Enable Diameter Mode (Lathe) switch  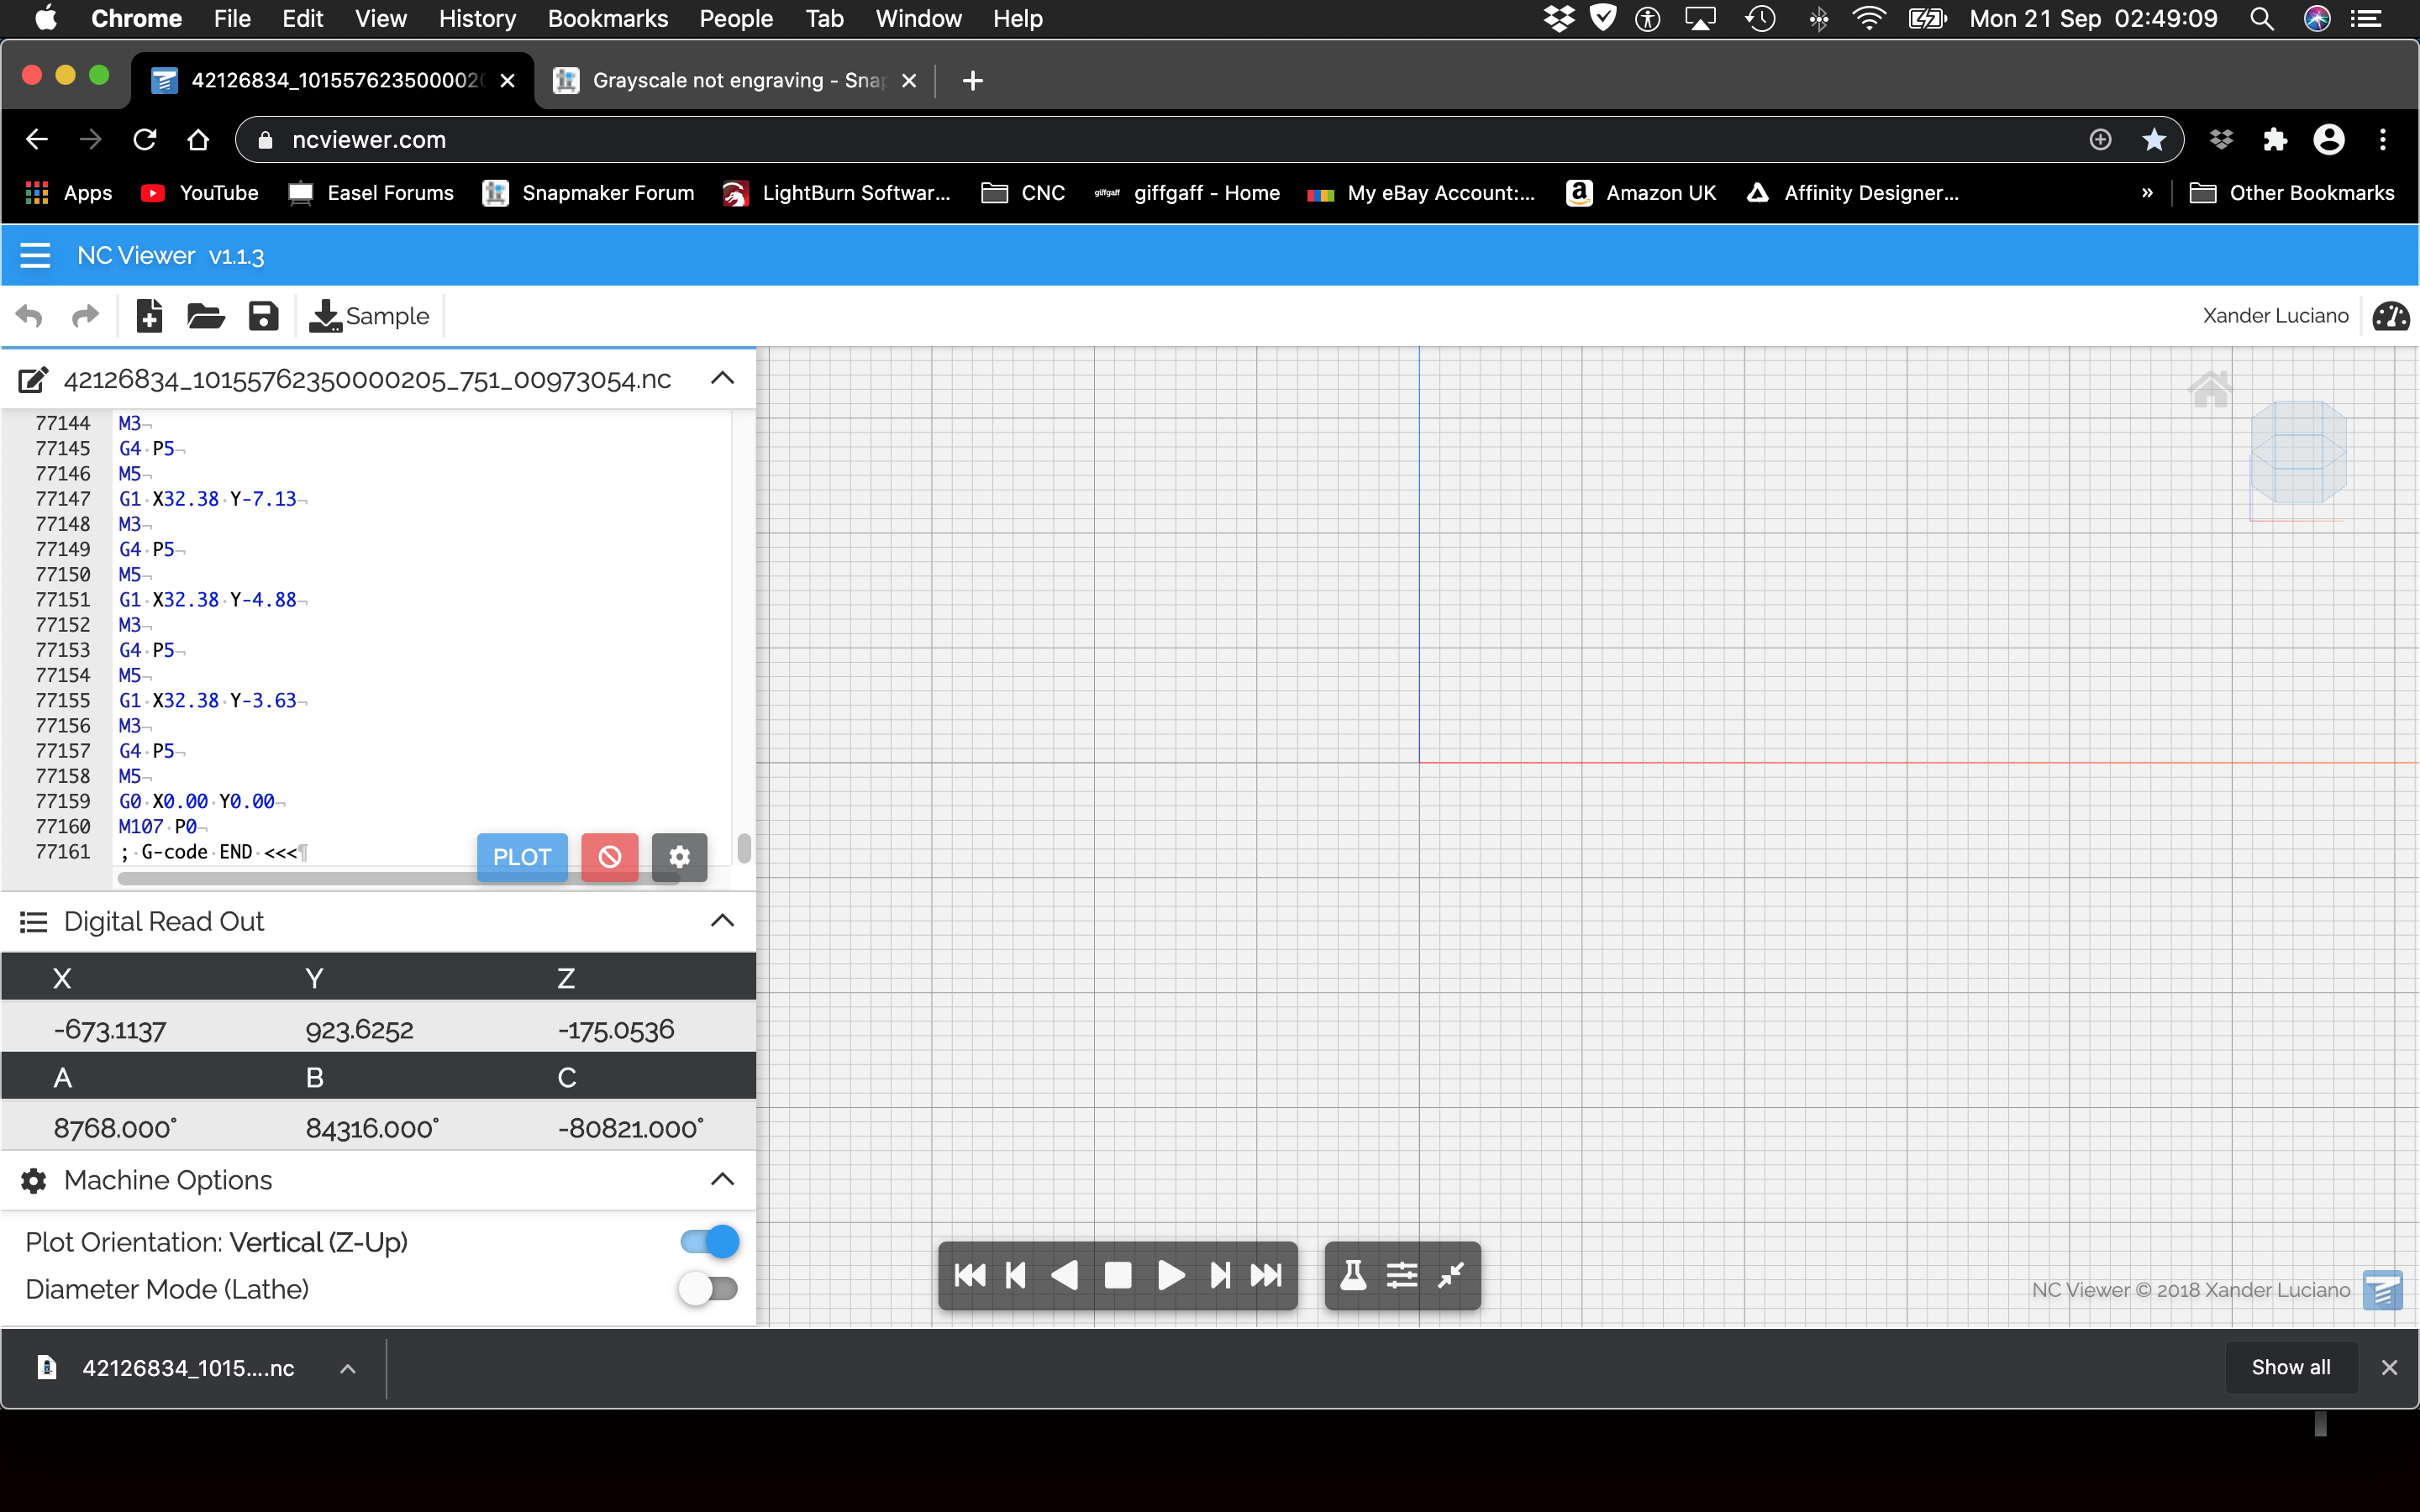click(707, 1289)
